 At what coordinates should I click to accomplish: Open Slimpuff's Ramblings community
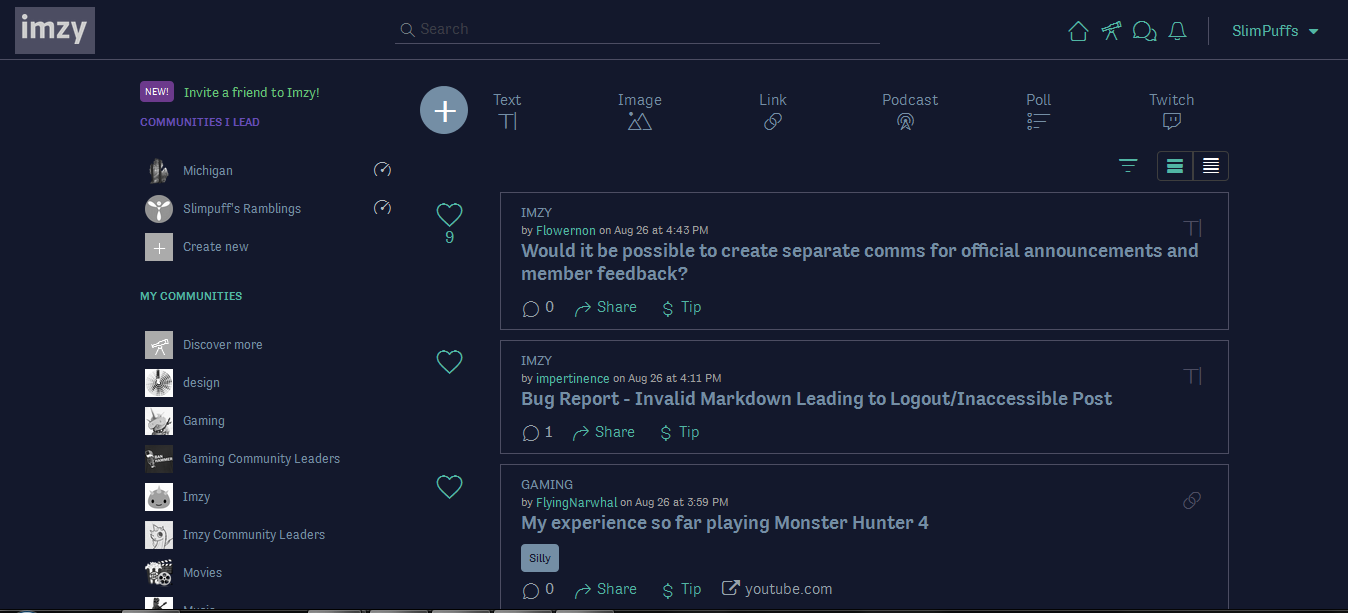[242, 209]
